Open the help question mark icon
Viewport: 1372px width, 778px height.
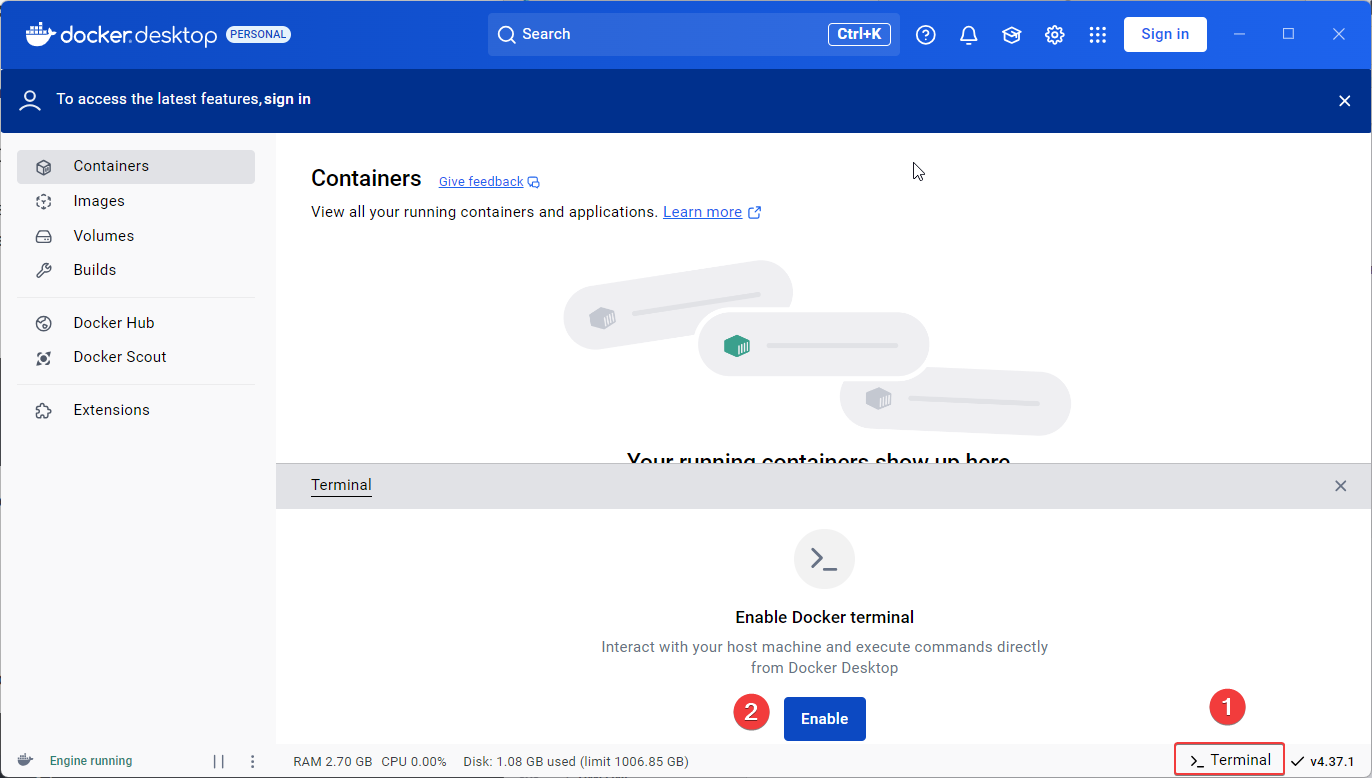click(x=926, y=35)
